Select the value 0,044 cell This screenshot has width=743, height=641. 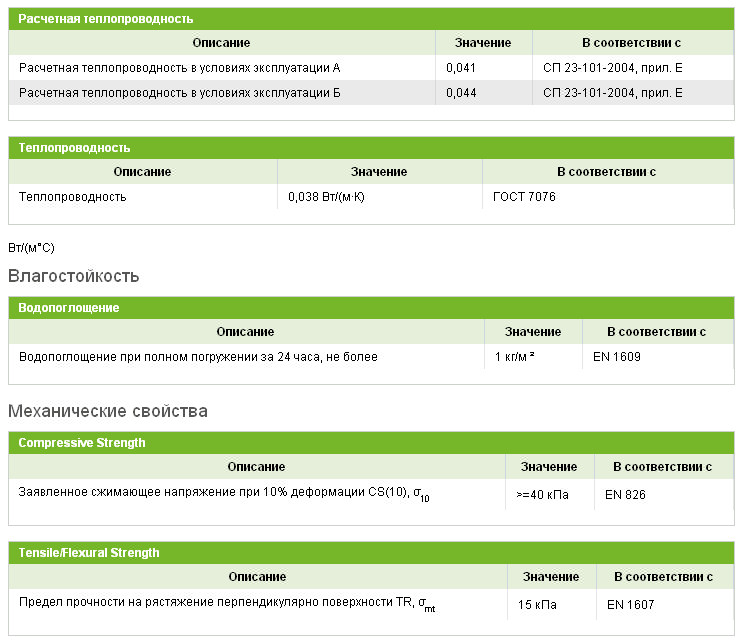pyautogui.click(x=461, y=93)
